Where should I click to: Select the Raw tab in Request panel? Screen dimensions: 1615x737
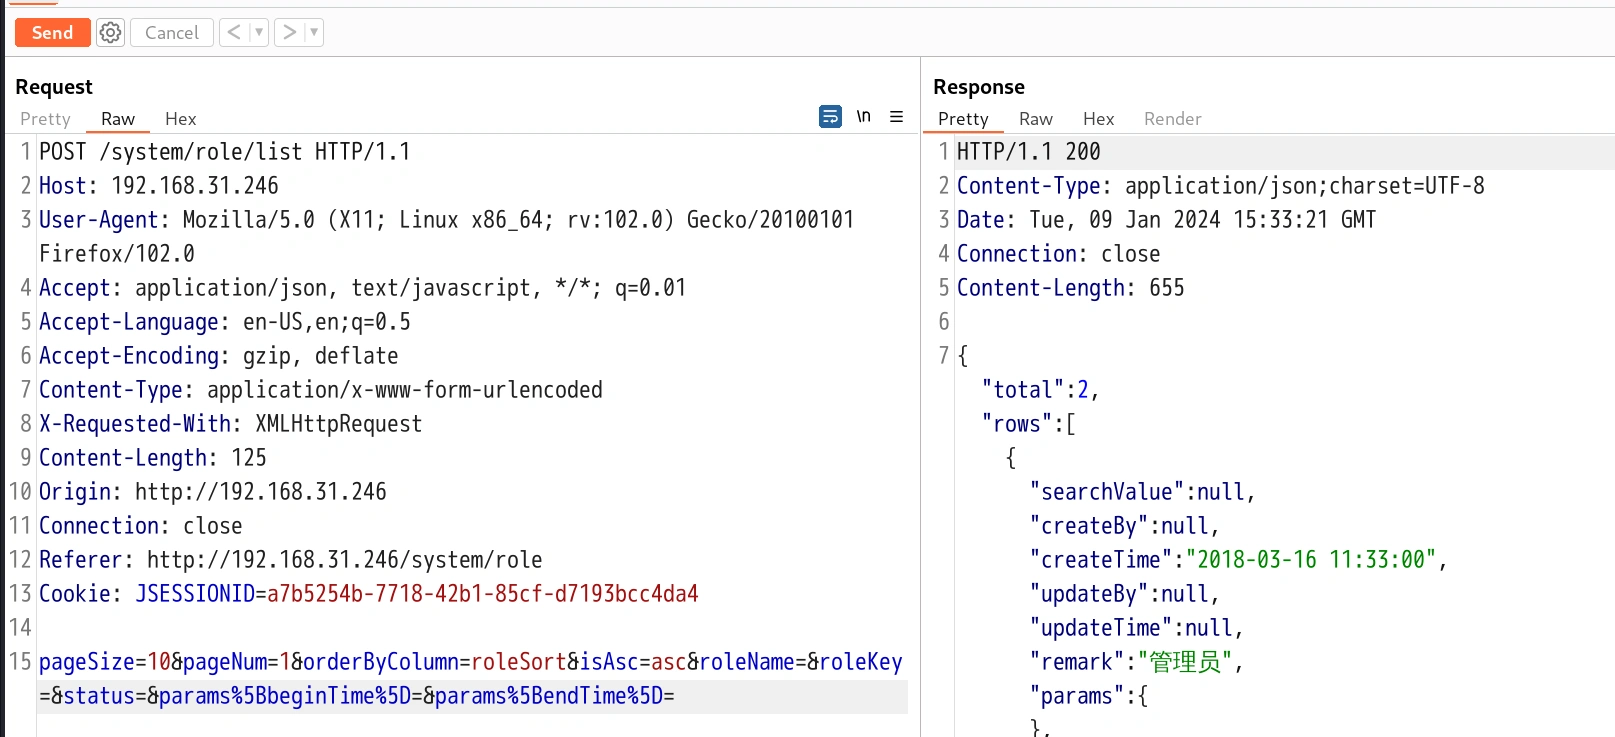click(x=117, y=119)
